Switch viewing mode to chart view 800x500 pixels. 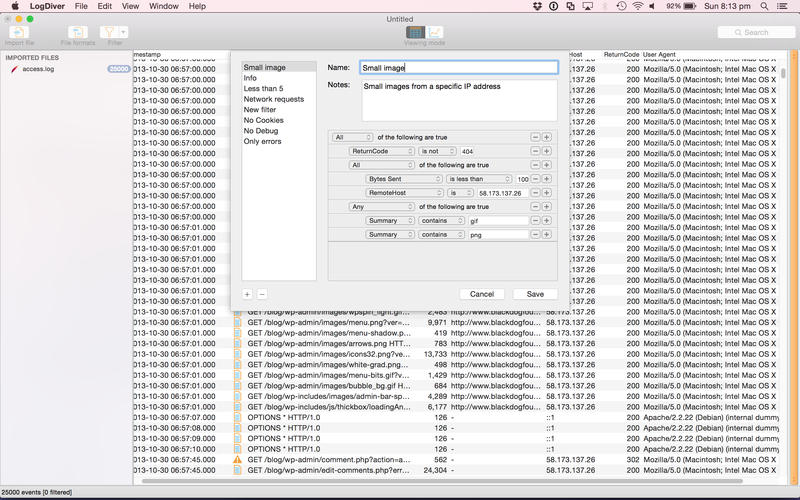click(x=435, y=32)
